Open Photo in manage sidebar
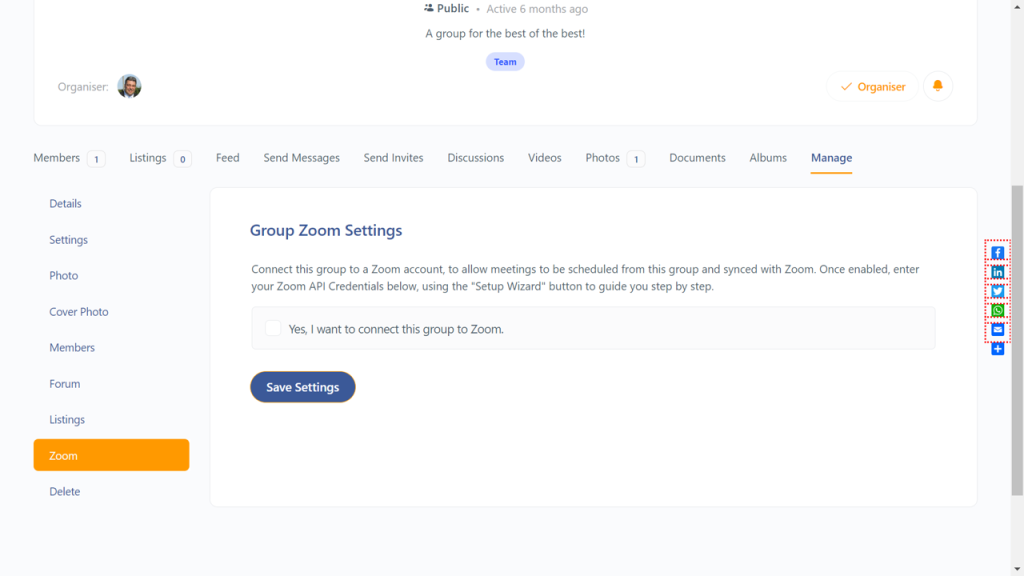 pyautogui.click(x=63, y=276)
